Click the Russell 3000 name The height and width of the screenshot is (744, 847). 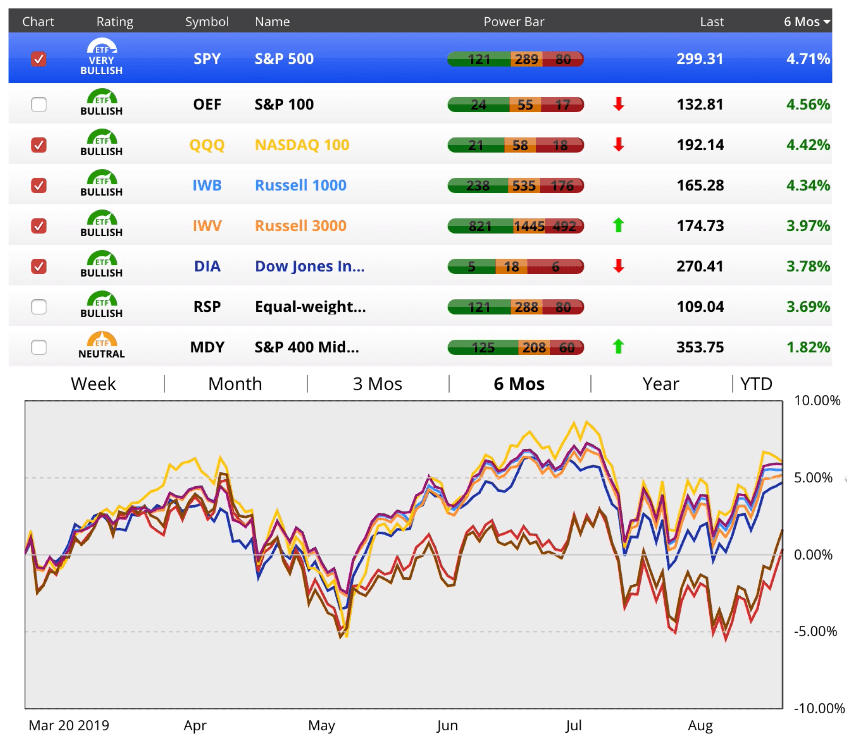tap(300, 226)
